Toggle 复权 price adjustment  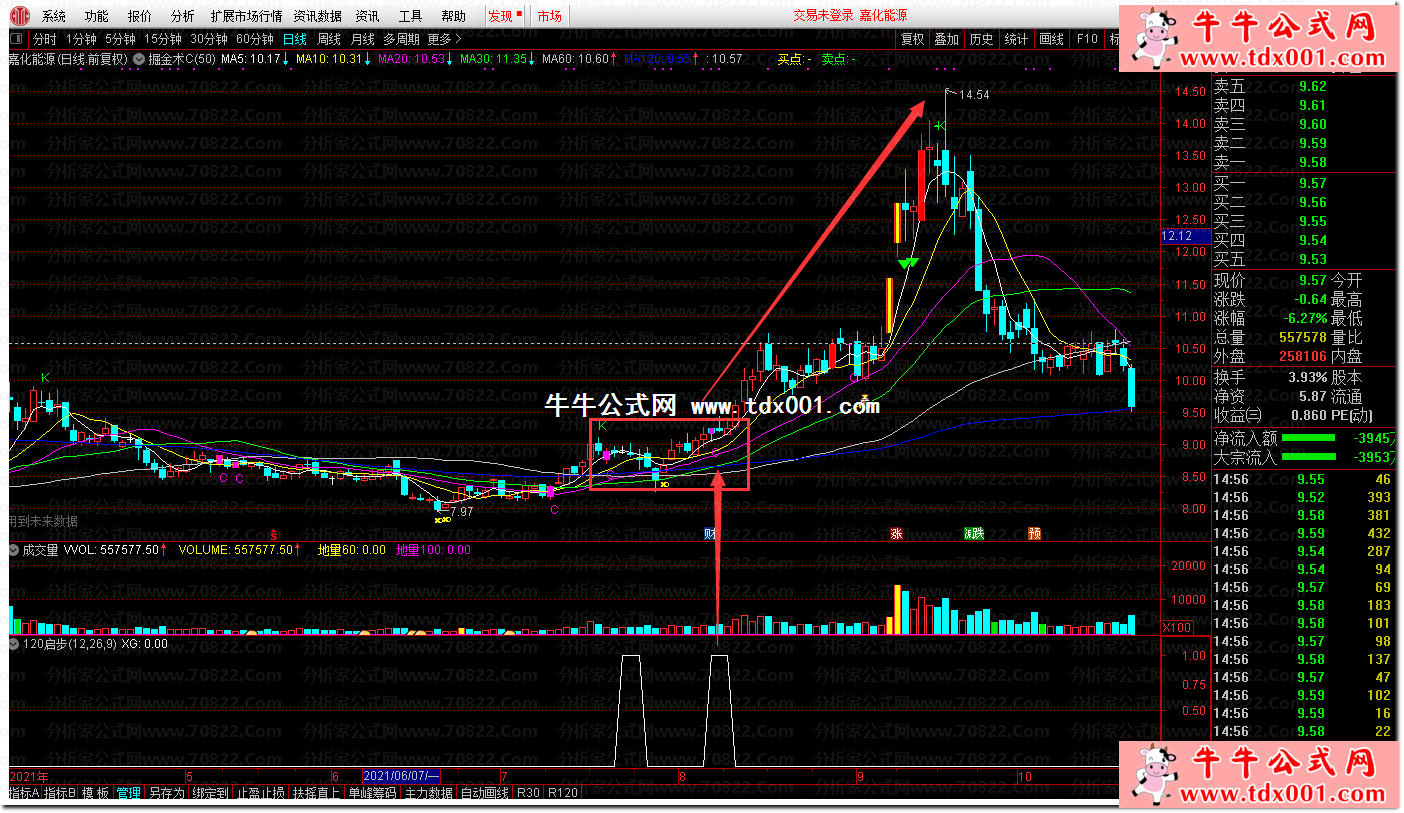[912, 40]
